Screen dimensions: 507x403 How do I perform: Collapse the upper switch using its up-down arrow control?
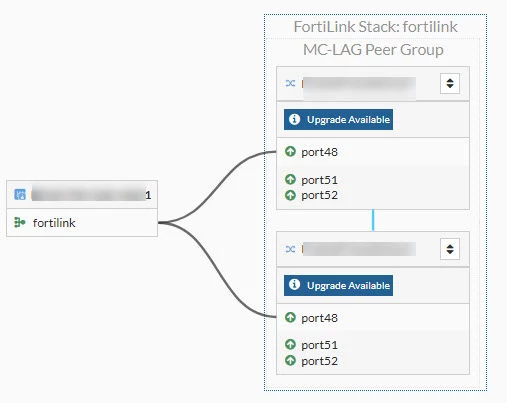pos(450,83)
